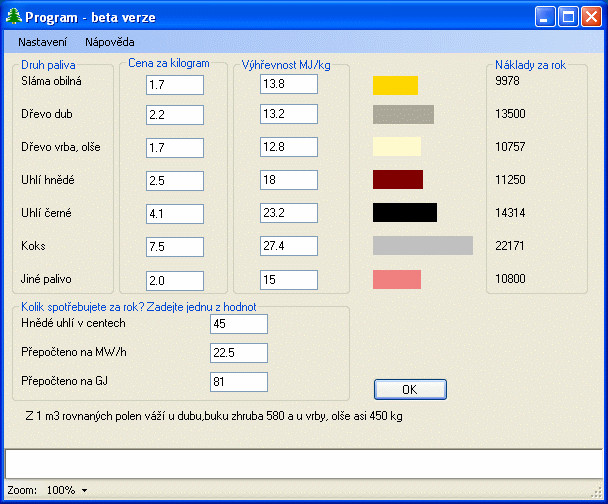Click the heating value field showing 12.8
608x504 pixels.
[289, 147]
